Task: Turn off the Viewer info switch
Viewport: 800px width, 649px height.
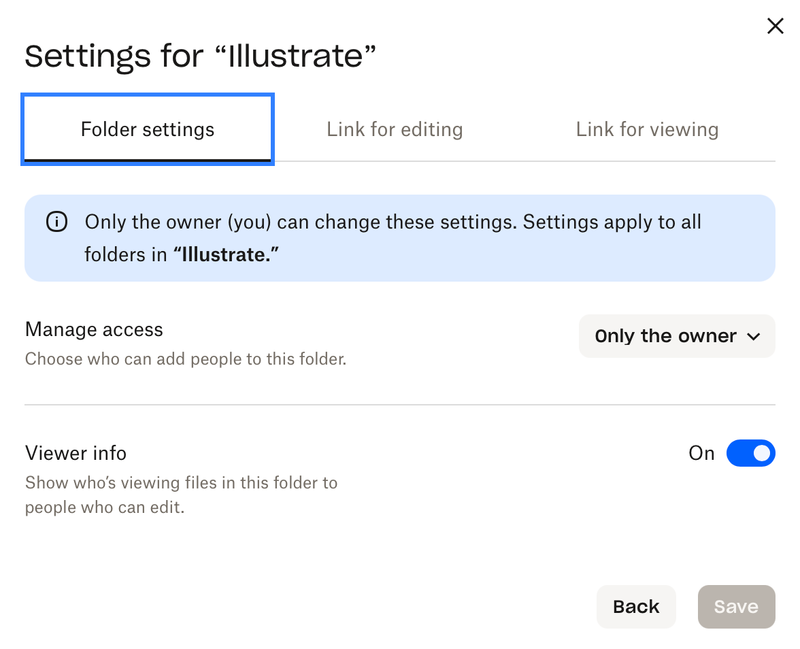Action: 750,453
